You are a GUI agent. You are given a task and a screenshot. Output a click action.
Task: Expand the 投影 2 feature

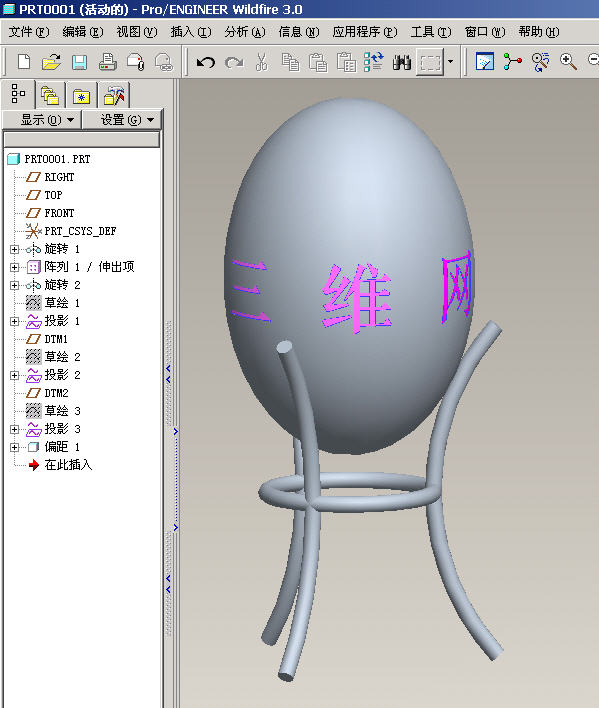coord(14,375)
